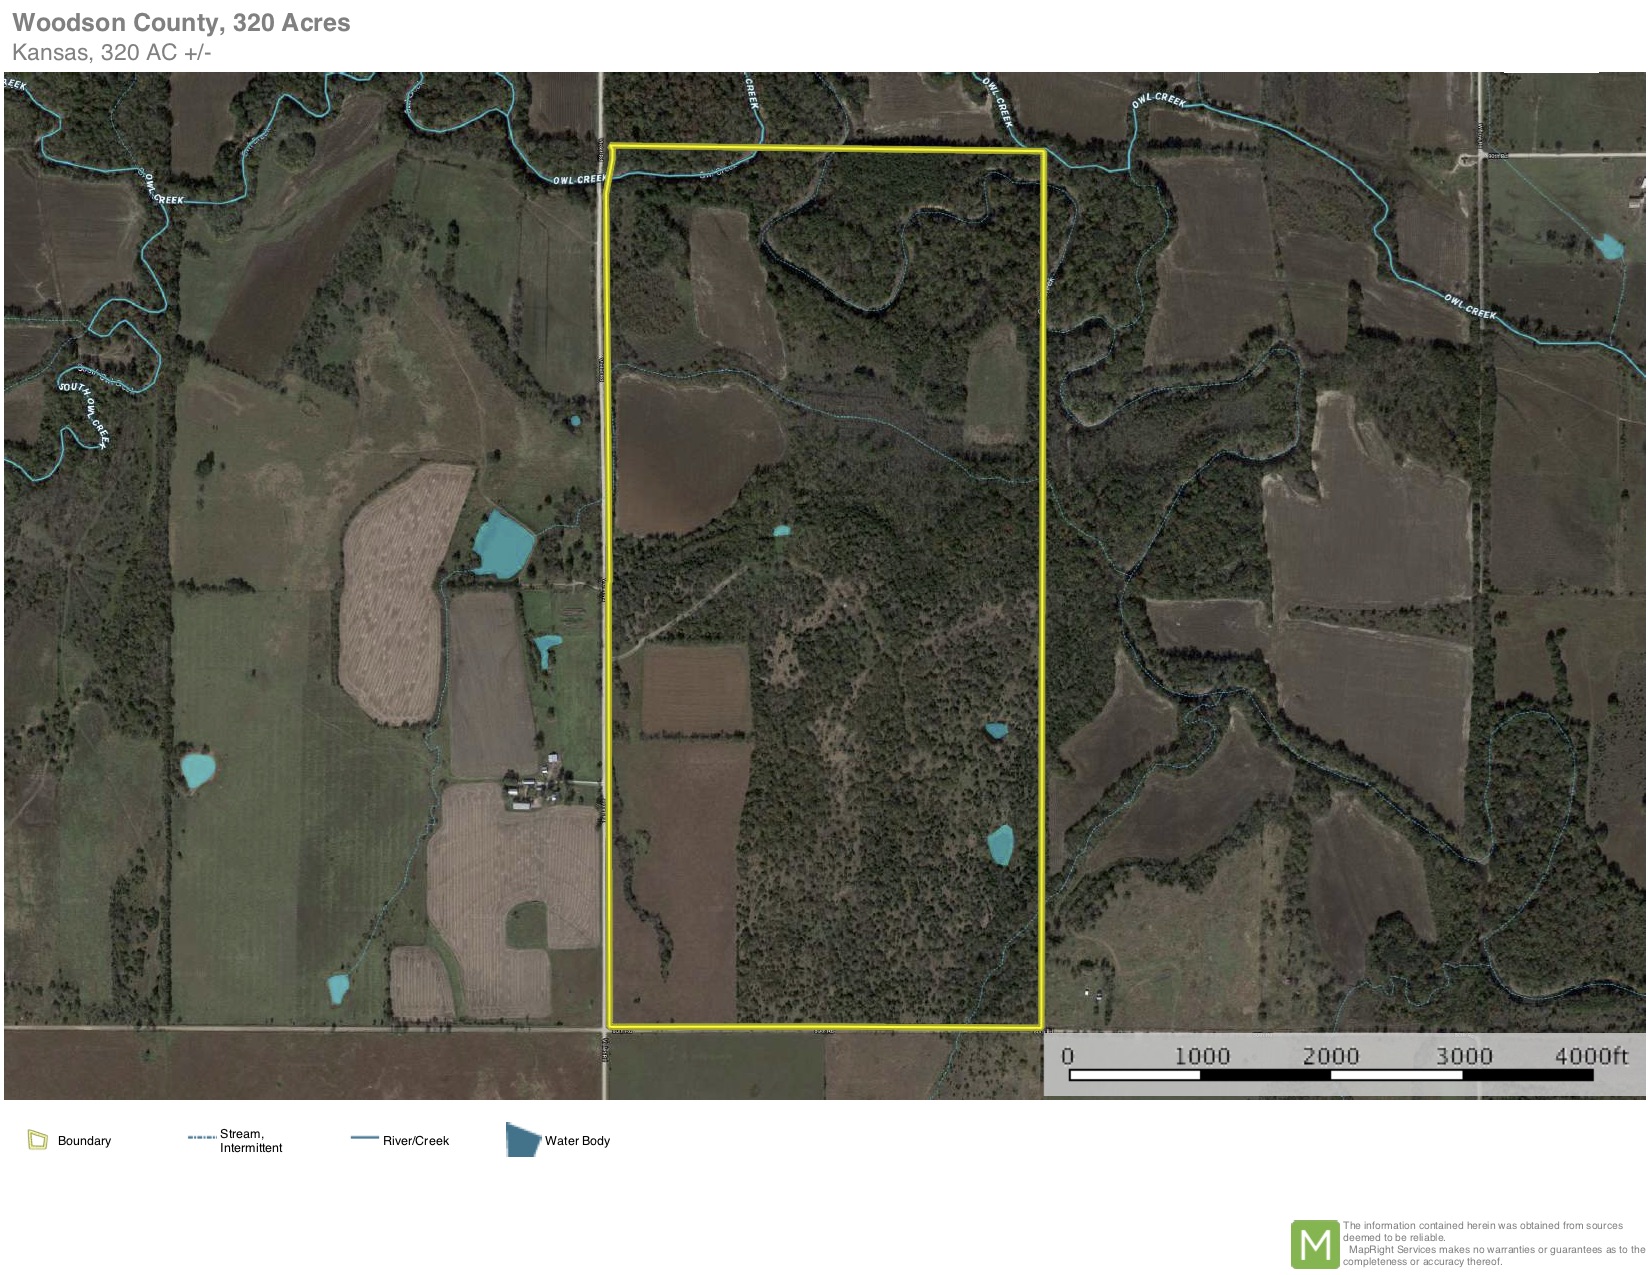
Task: Click the Stream, Intermittent legend text
Action: pyautogui.click(x=251, y=1141)
